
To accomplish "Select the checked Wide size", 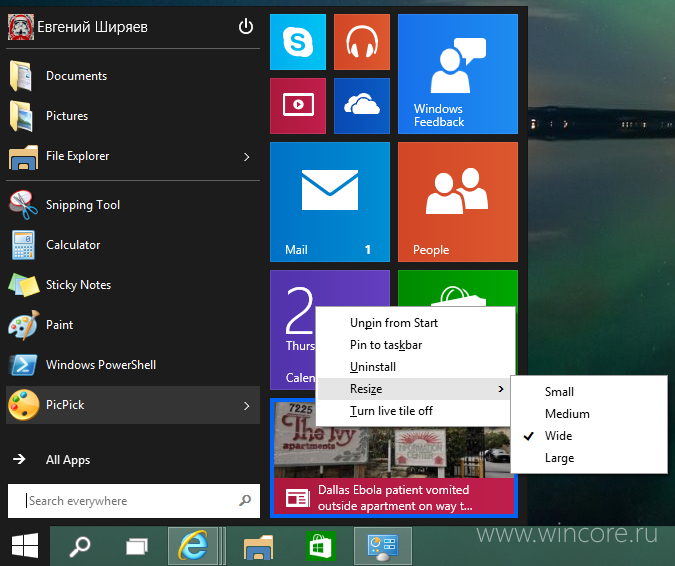I will (x=589, y=436).
